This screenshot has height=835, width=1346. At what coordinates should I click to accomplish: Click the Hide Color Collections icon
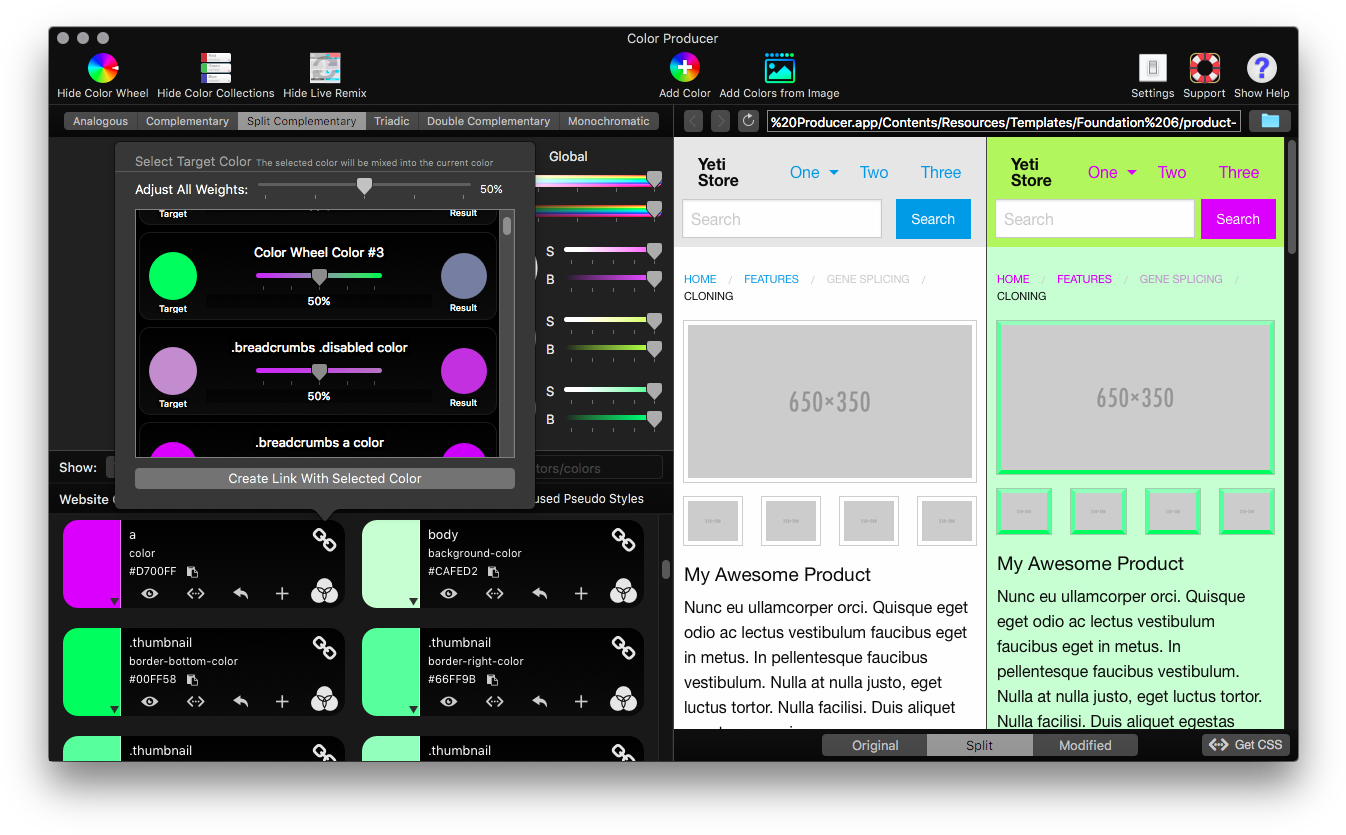(x=216, y=69)
